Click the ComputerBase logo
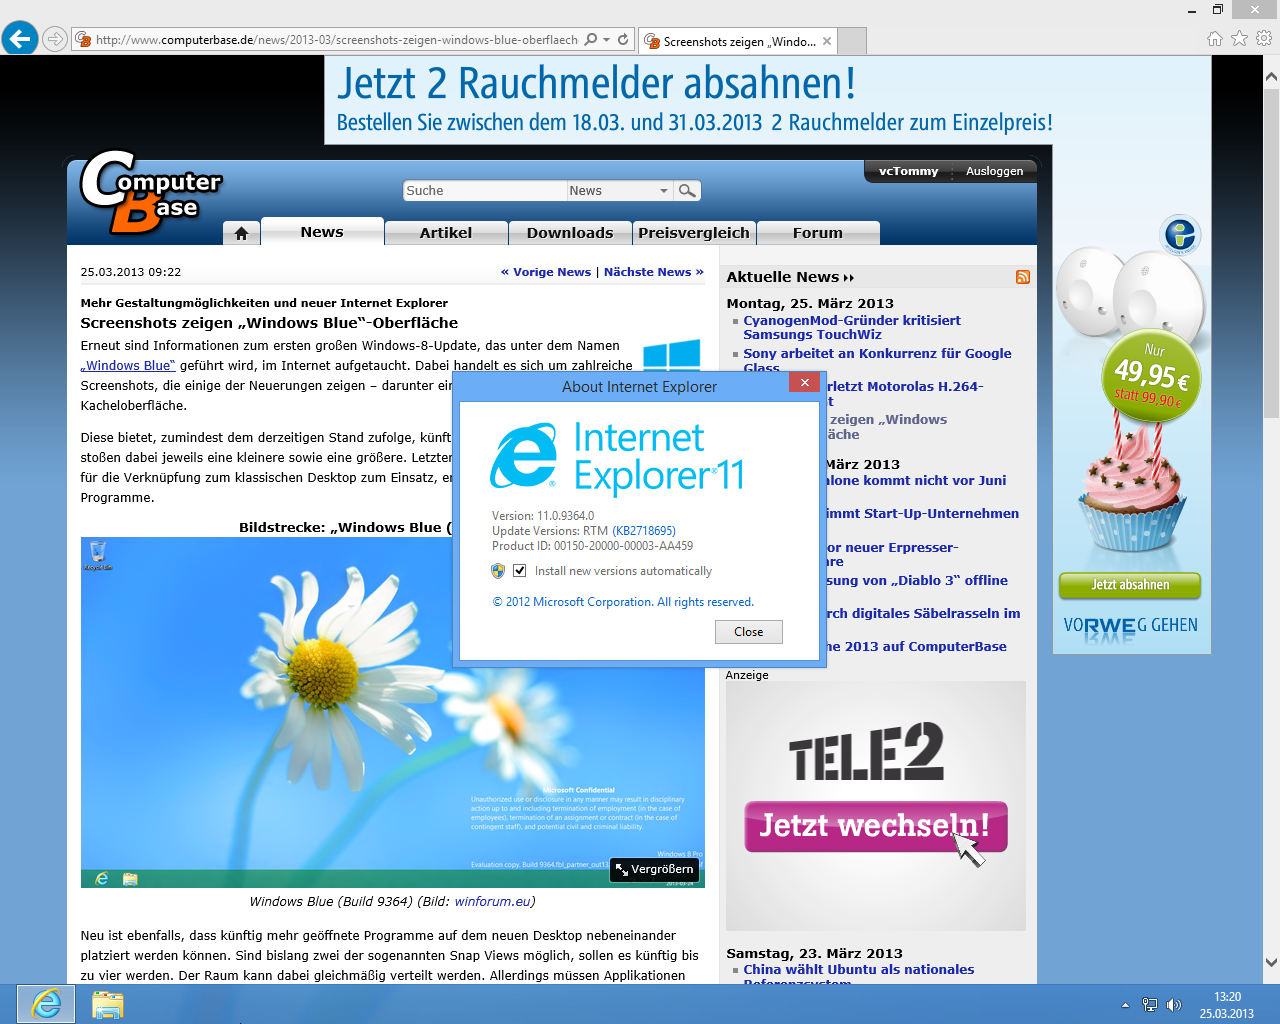 [151, 192]
